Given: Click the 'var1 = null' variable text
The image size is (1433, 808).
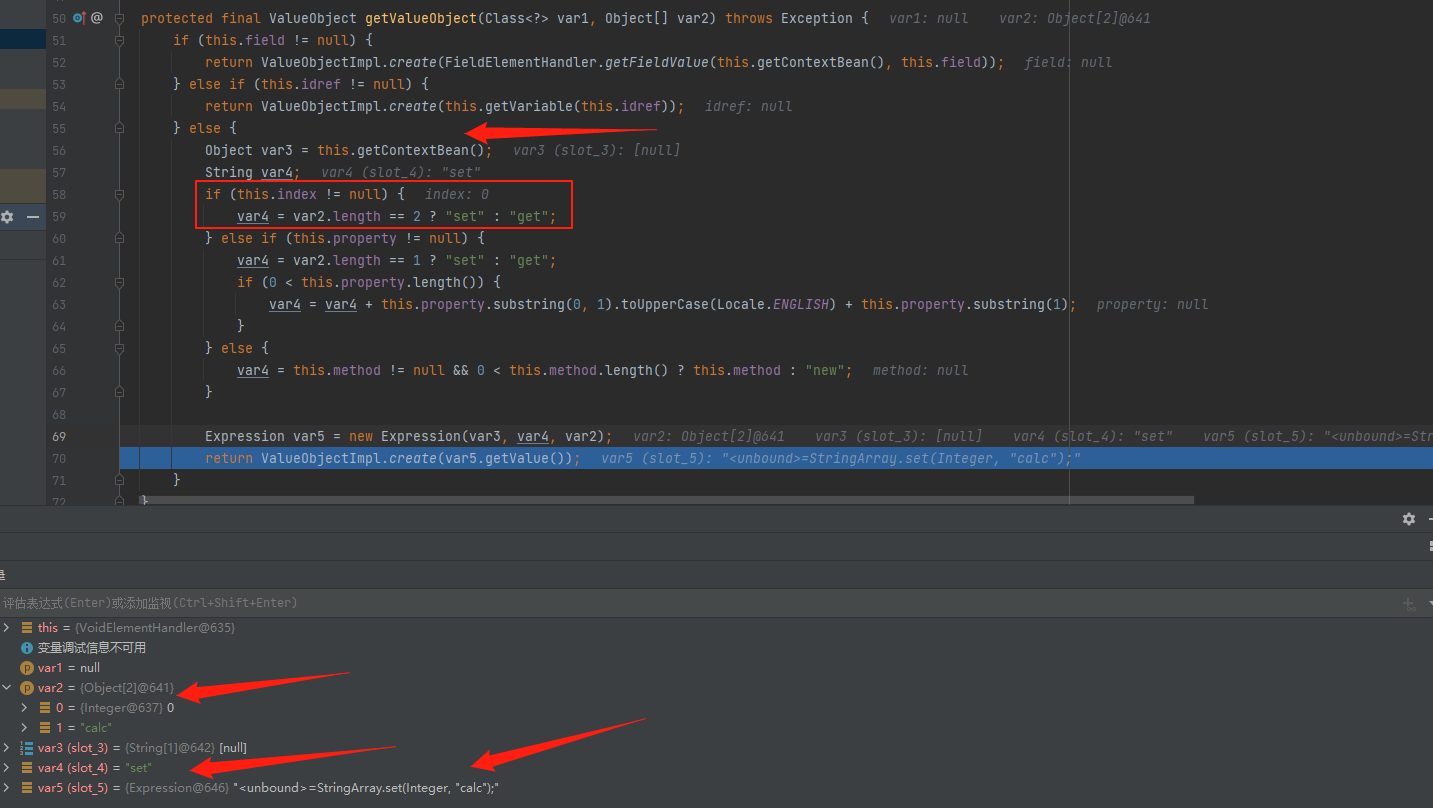Looking at the screenshot, I should (x=69, y=668).
